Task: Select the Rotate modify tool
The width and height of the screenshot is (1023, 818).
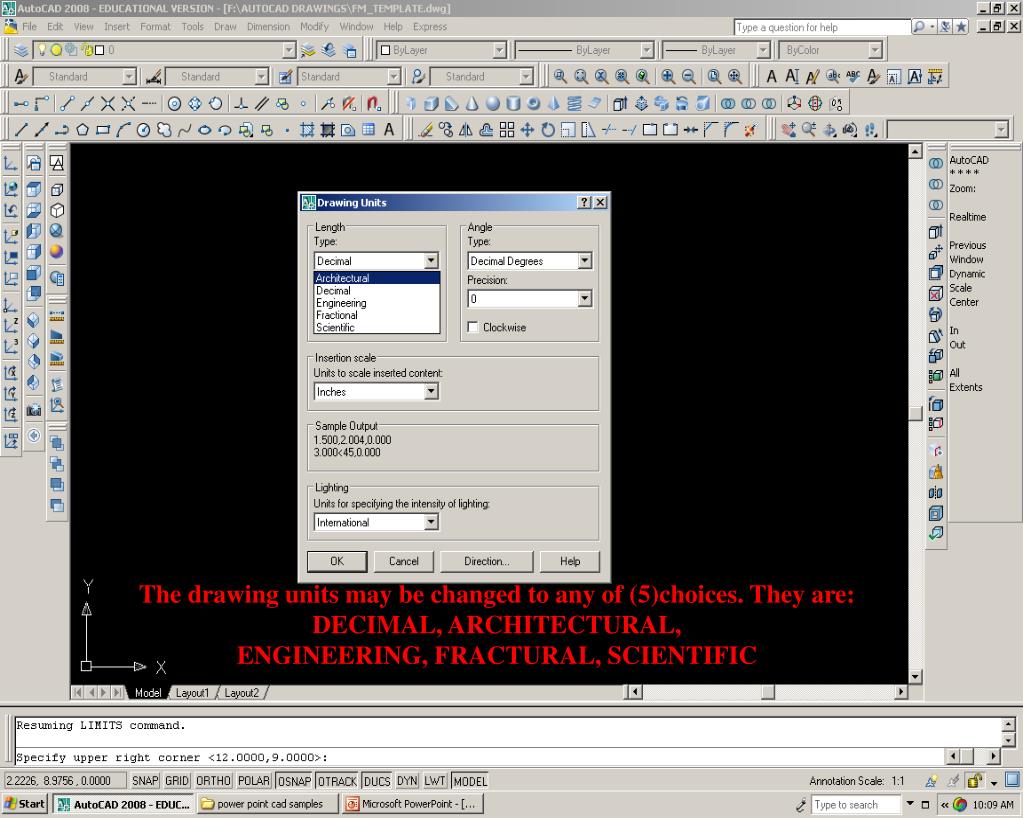Action: (x=547, y=130)
